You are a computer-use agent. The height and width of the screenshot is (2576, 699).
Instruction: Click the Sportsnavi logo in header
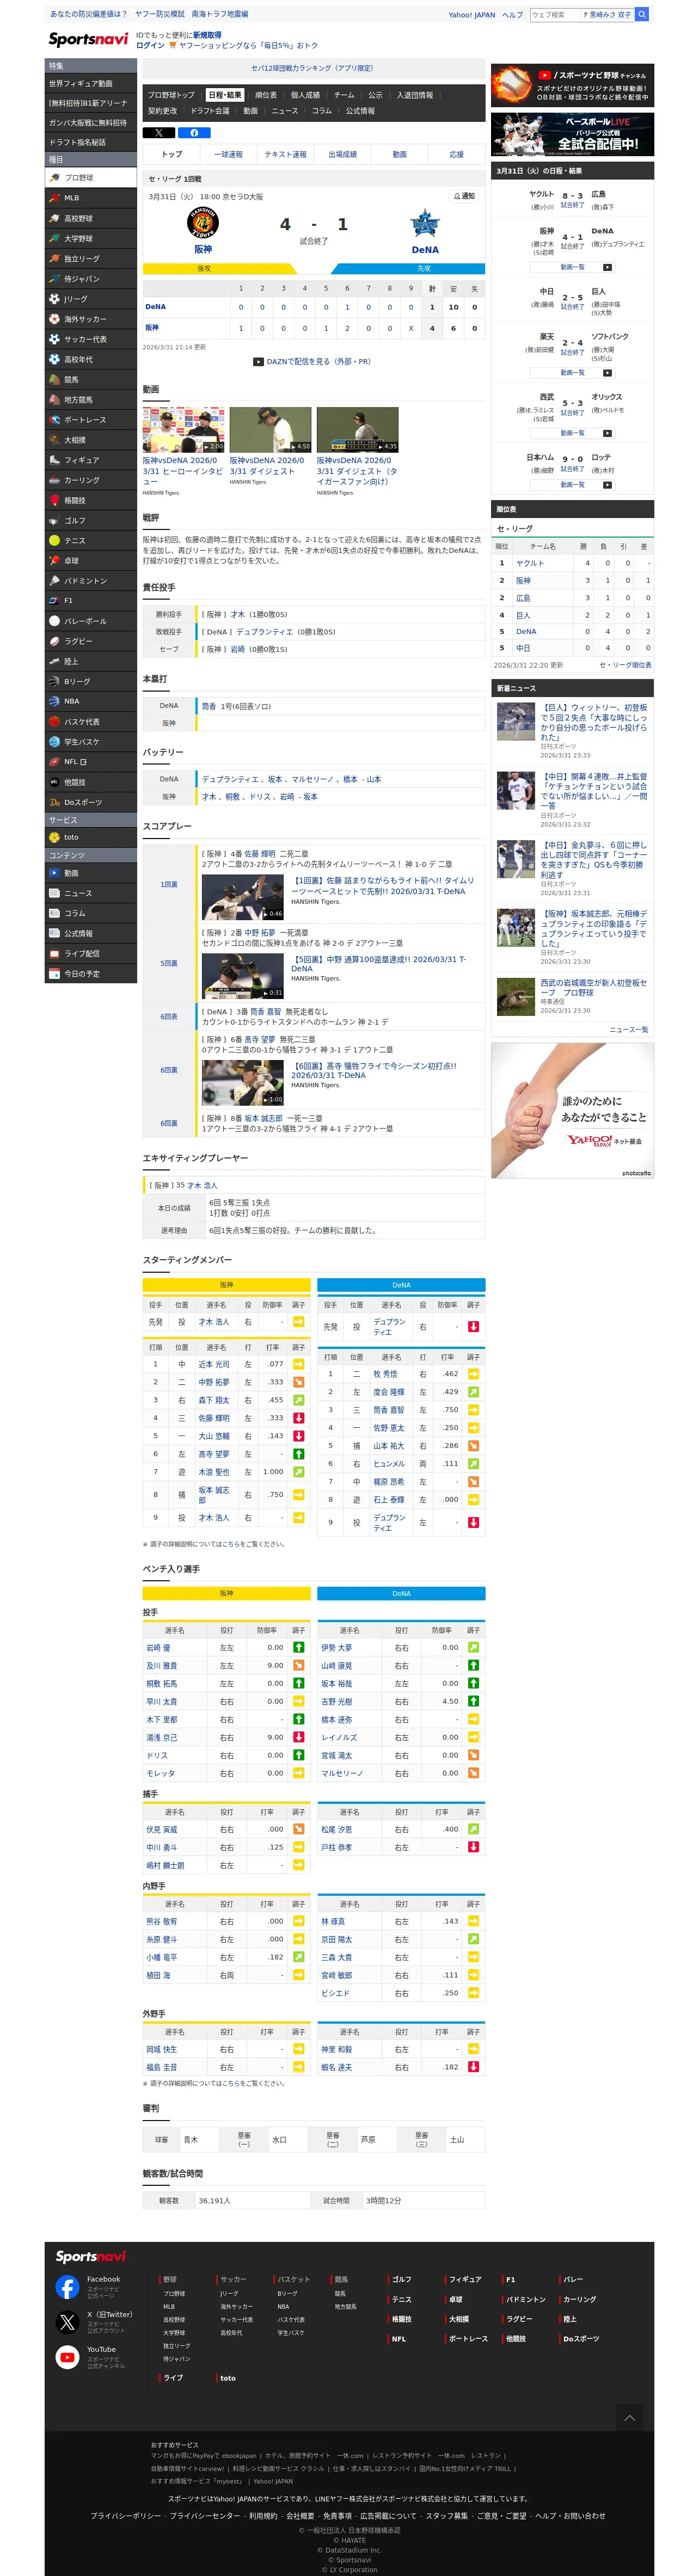(89, 39)
